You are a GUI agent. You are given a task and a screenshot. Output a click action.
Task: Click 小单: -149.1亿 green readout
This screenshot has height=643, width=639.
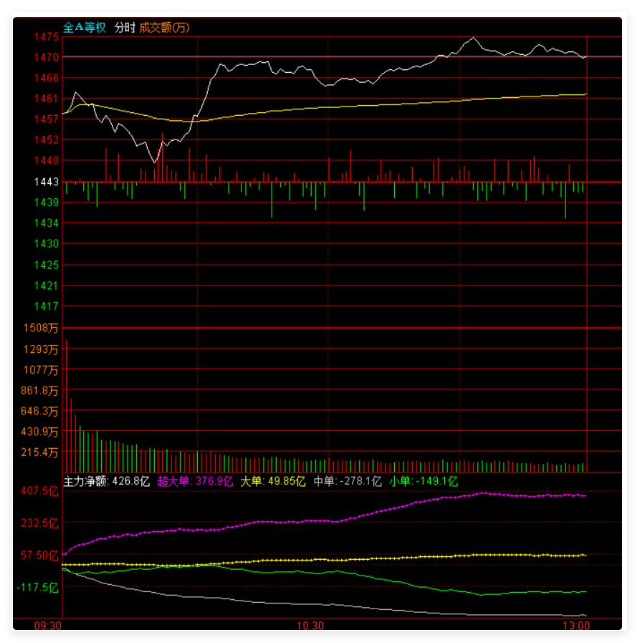[423, 481]
